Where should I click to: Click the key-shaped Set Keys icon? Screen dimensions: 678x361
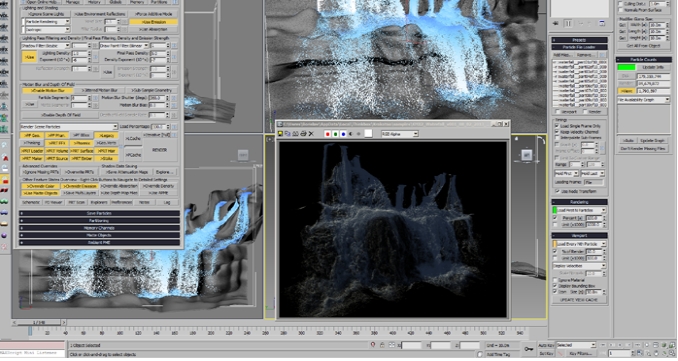click(529, 348)
